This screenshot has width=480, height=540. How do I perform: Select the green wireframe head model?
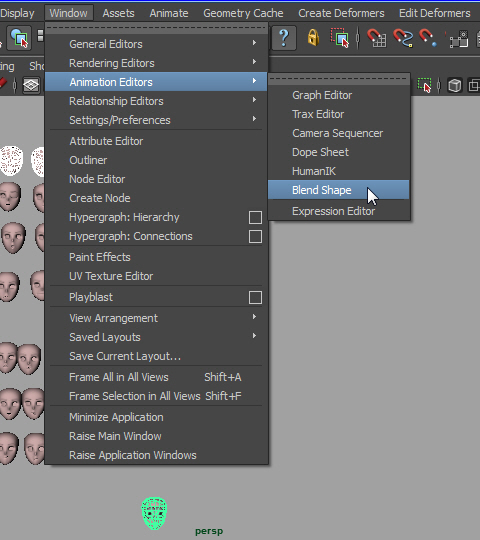click(x=154, y=513)
